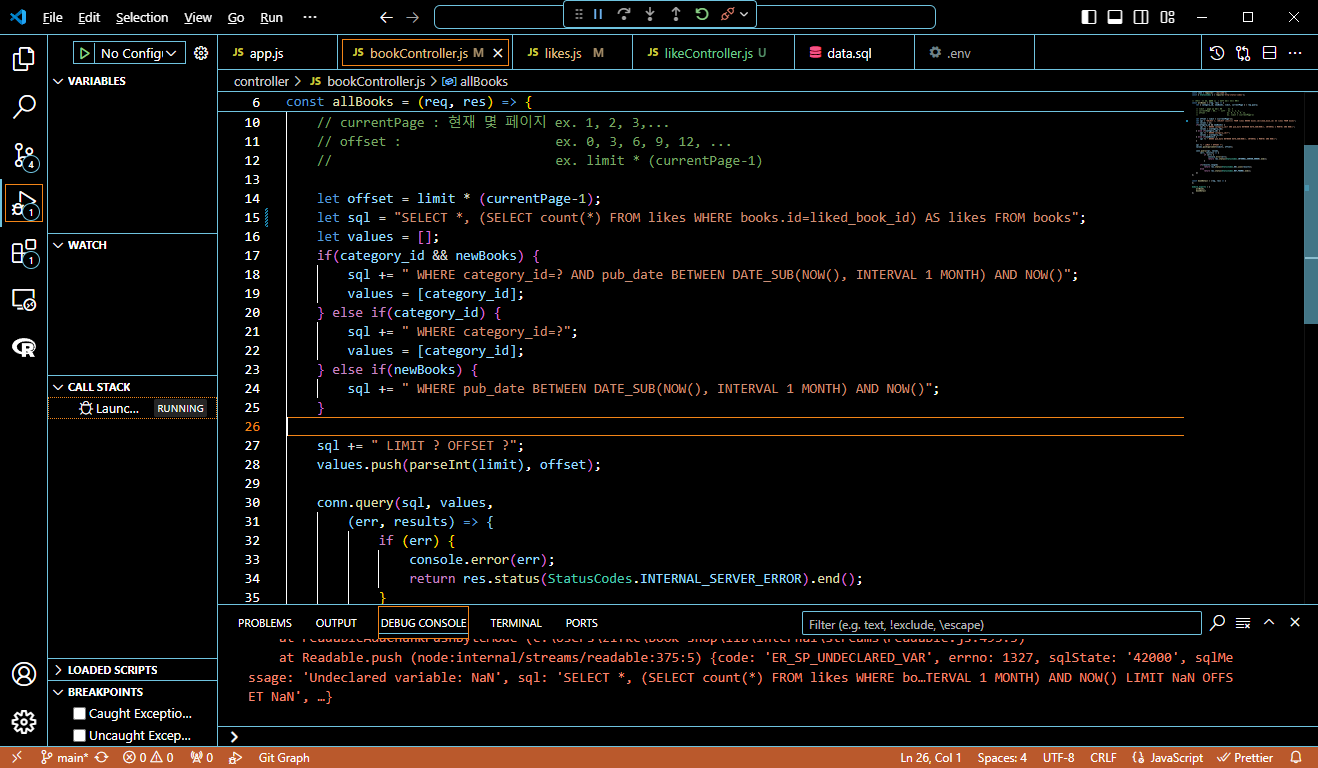
Task: Open the No Configurations debug dropdown
Action: click(x=141, y=53)
